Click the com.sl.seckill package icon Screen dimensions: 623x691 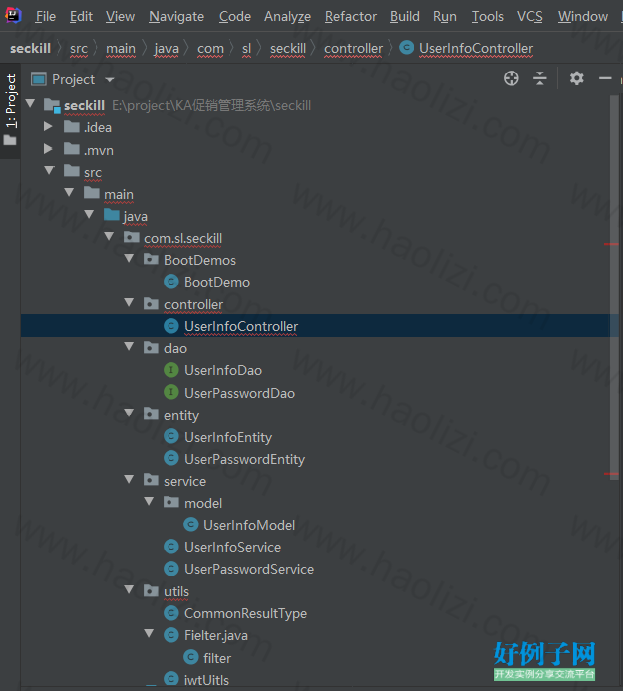(x=132, y=238)
